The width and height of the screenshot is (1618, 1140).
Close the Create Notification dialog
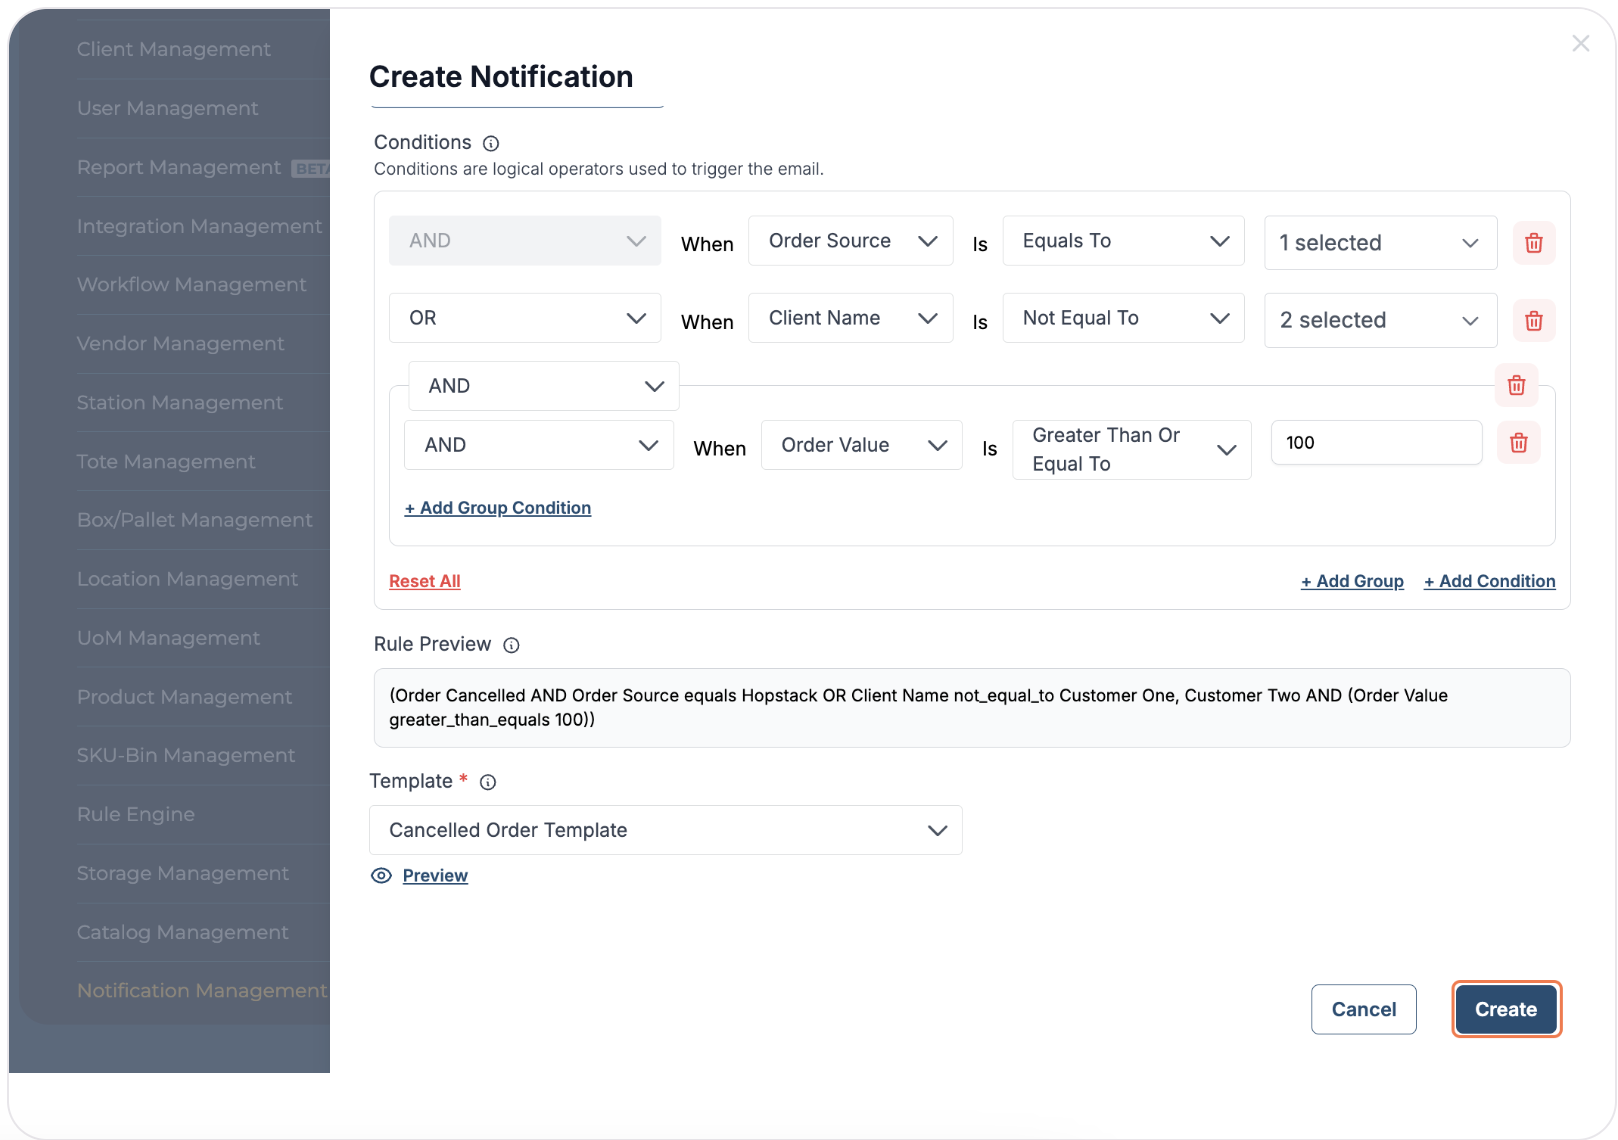point(1580,44)
